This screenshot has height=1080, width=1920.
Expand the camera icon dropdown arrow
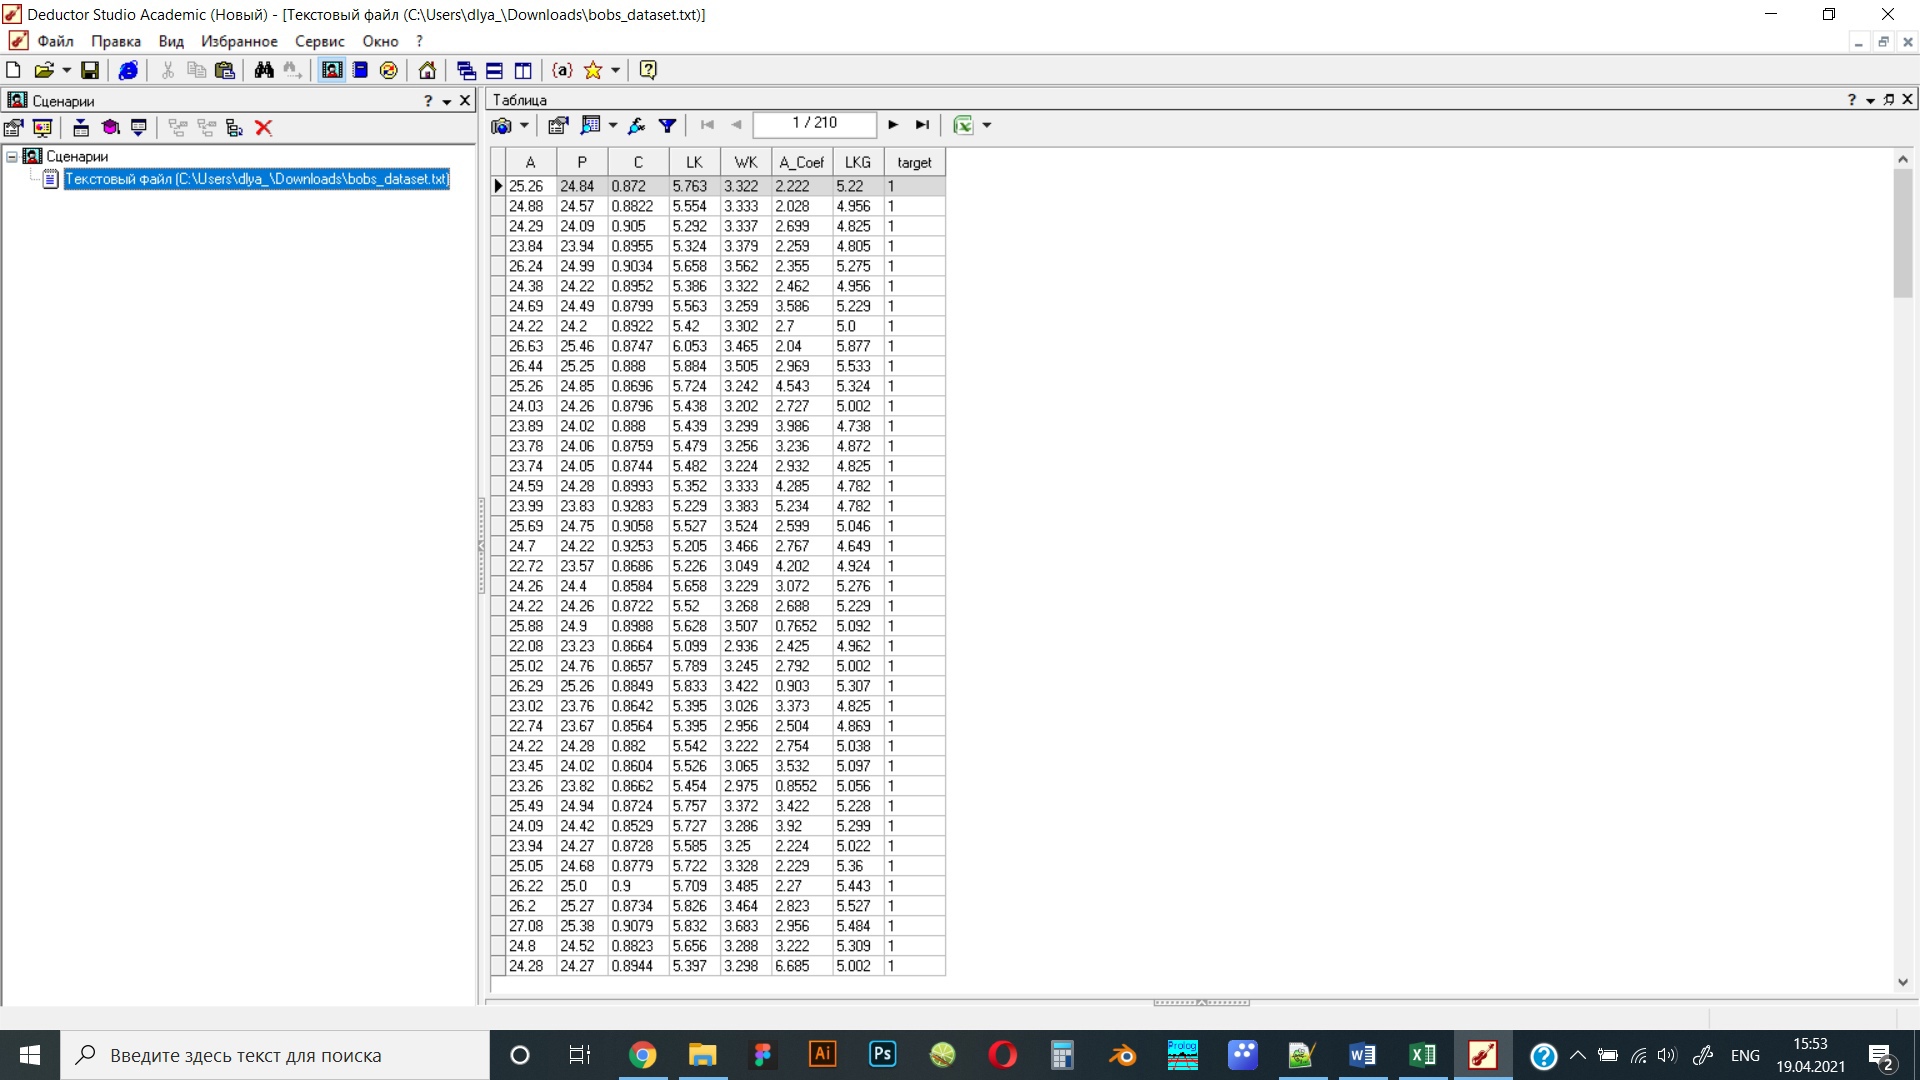pos(524,125)
